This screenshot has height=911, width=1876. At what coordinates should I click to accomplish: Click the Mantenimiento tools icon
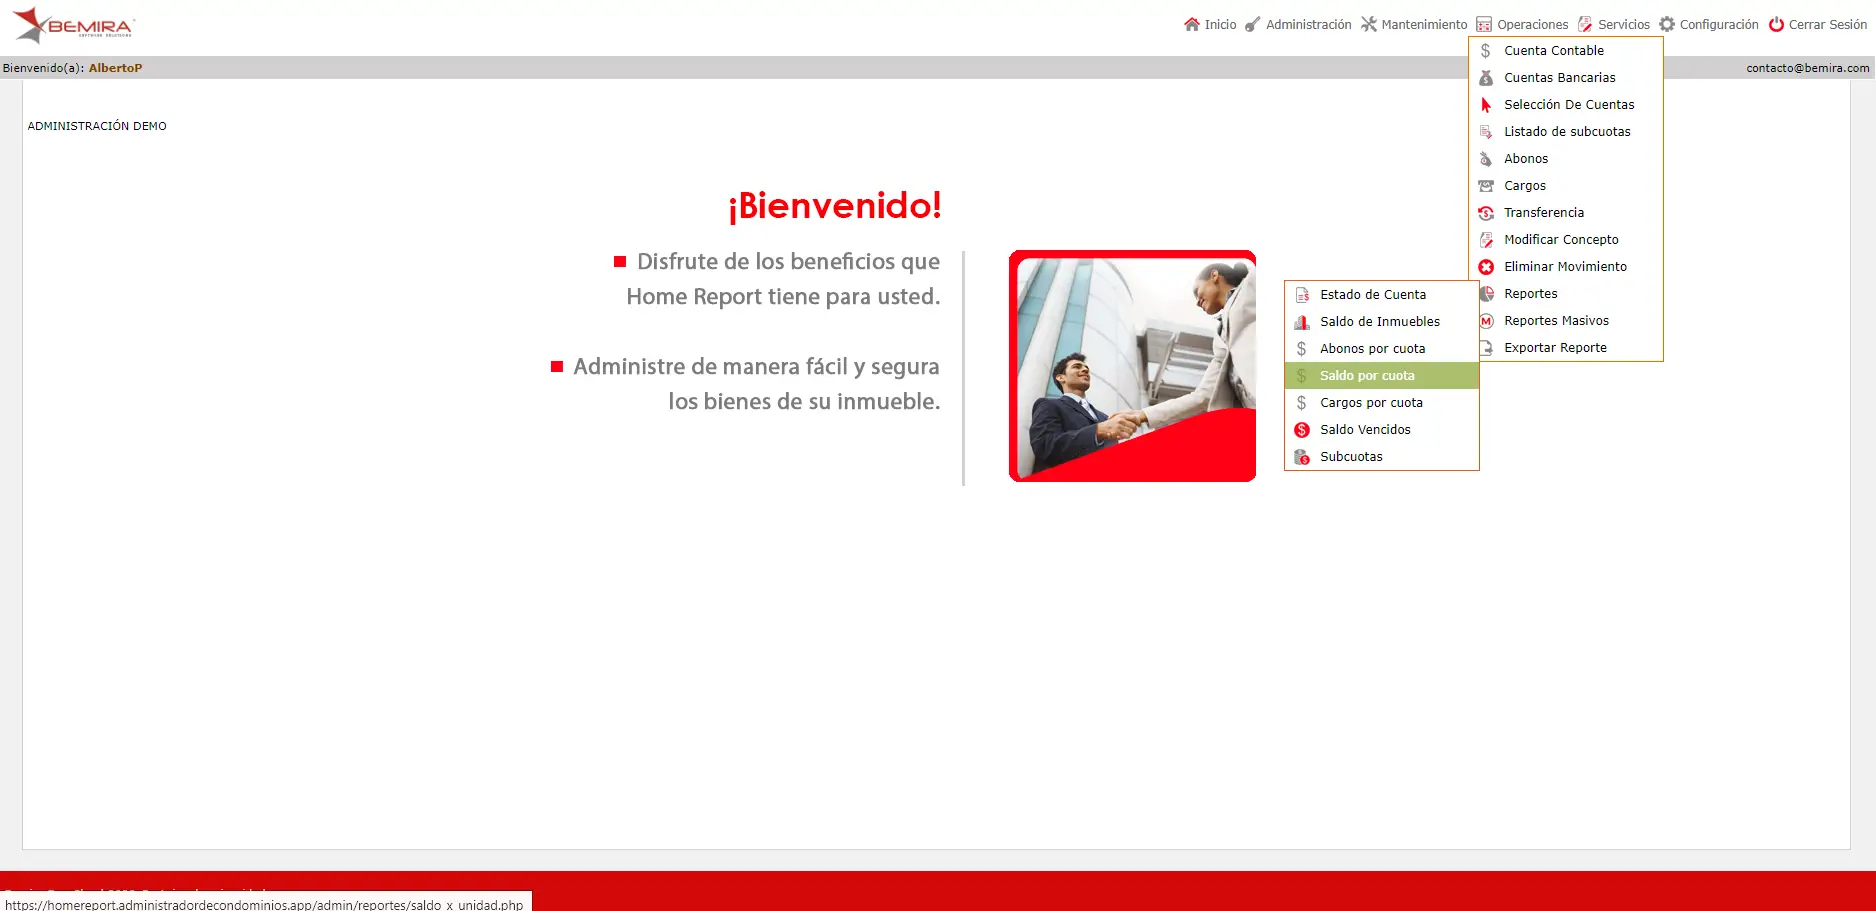[x=1368, y=24]
